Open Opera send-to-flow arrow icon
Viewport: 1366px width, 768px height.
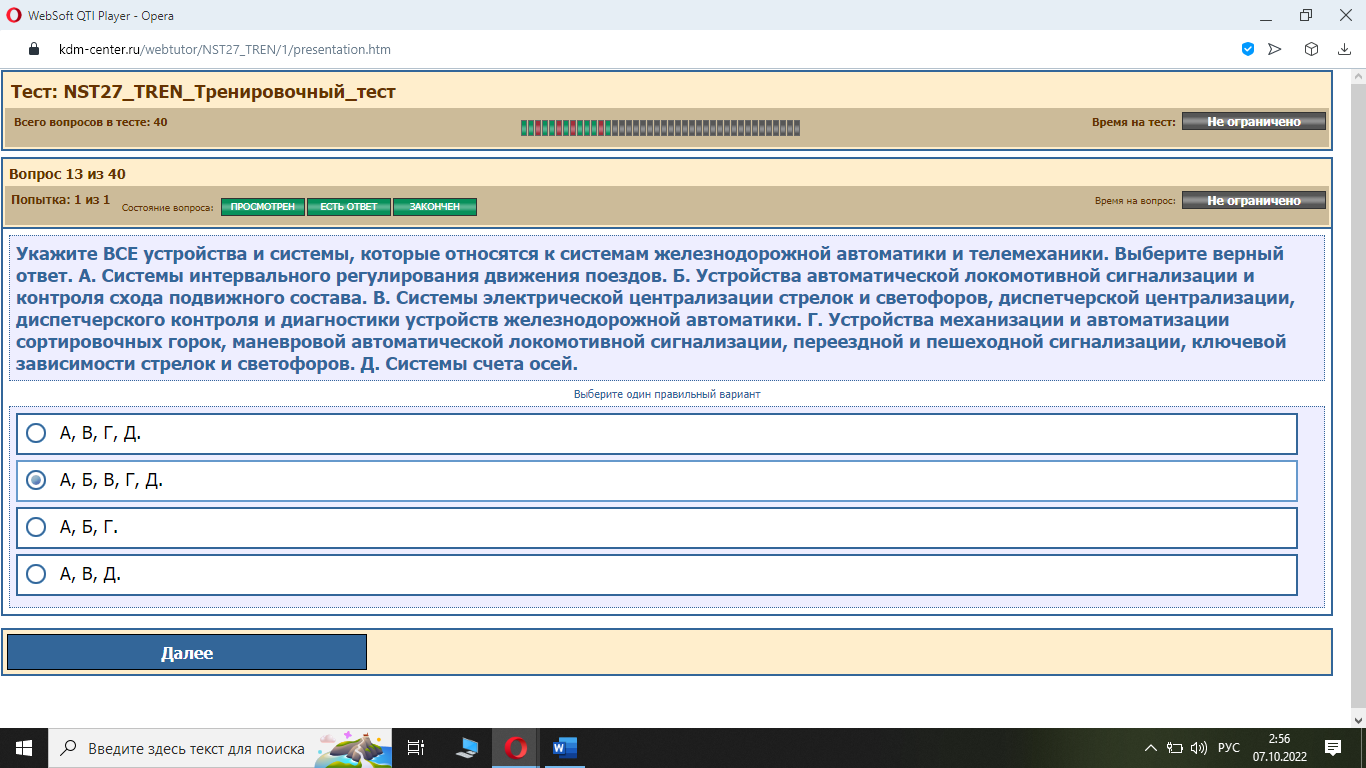click(x=1275, y=49)
